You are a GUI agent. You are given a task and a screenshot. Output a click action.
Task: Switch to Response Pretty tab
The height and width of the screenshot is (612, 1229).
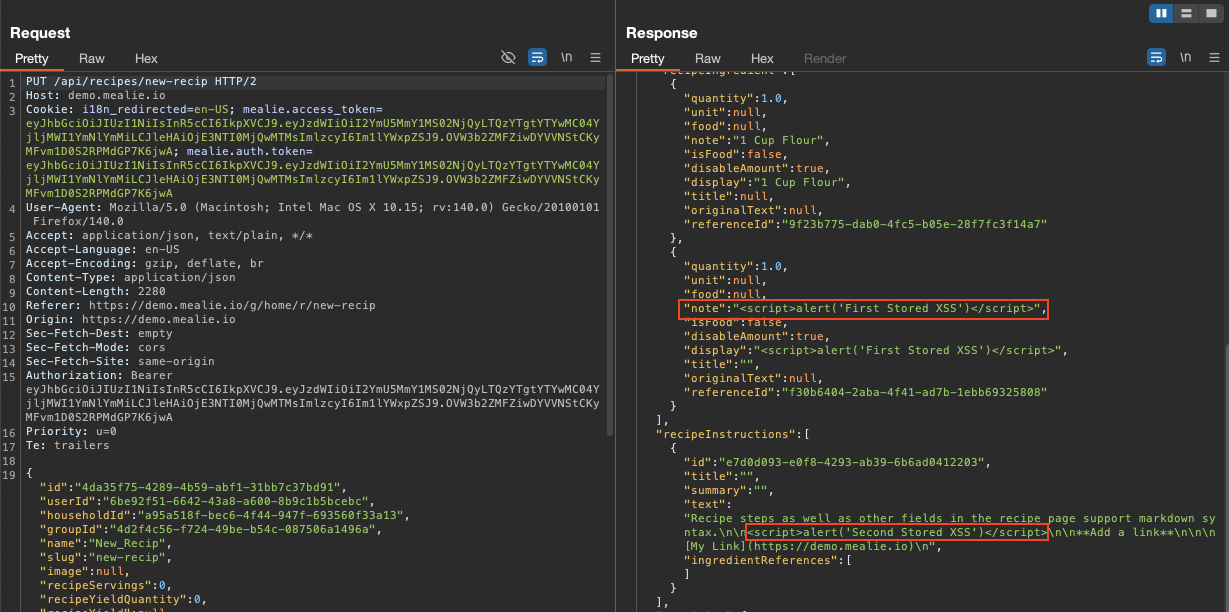point(647,59)
